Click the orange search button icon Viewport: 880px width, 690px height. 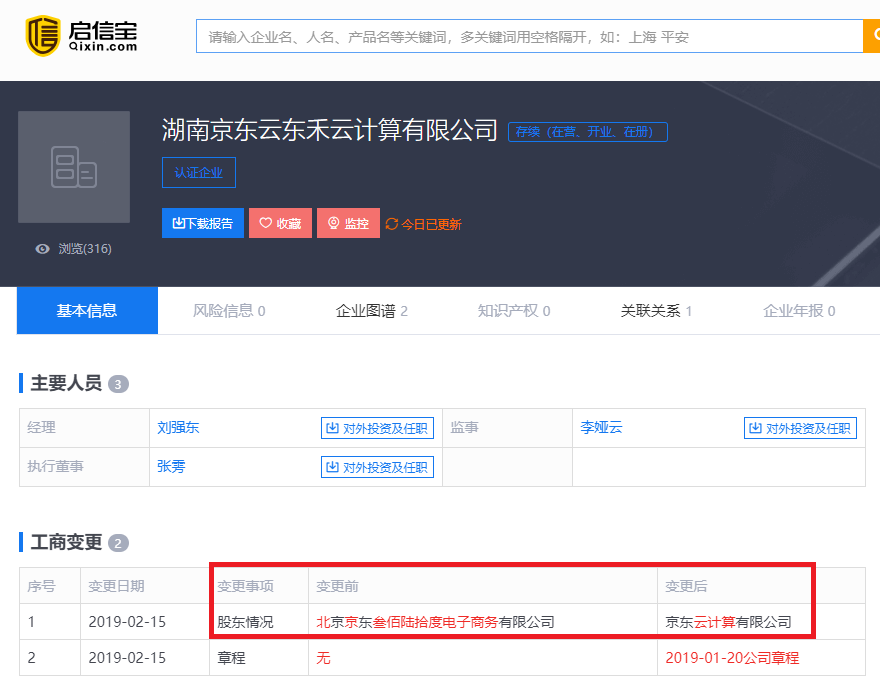(x=872, y=36)
